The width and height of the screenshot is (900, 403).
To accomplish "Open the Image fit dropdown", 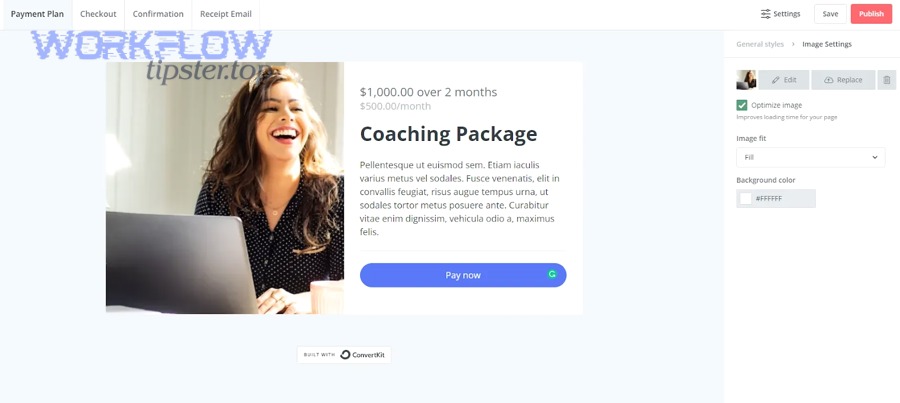I will tap(810, 157).
